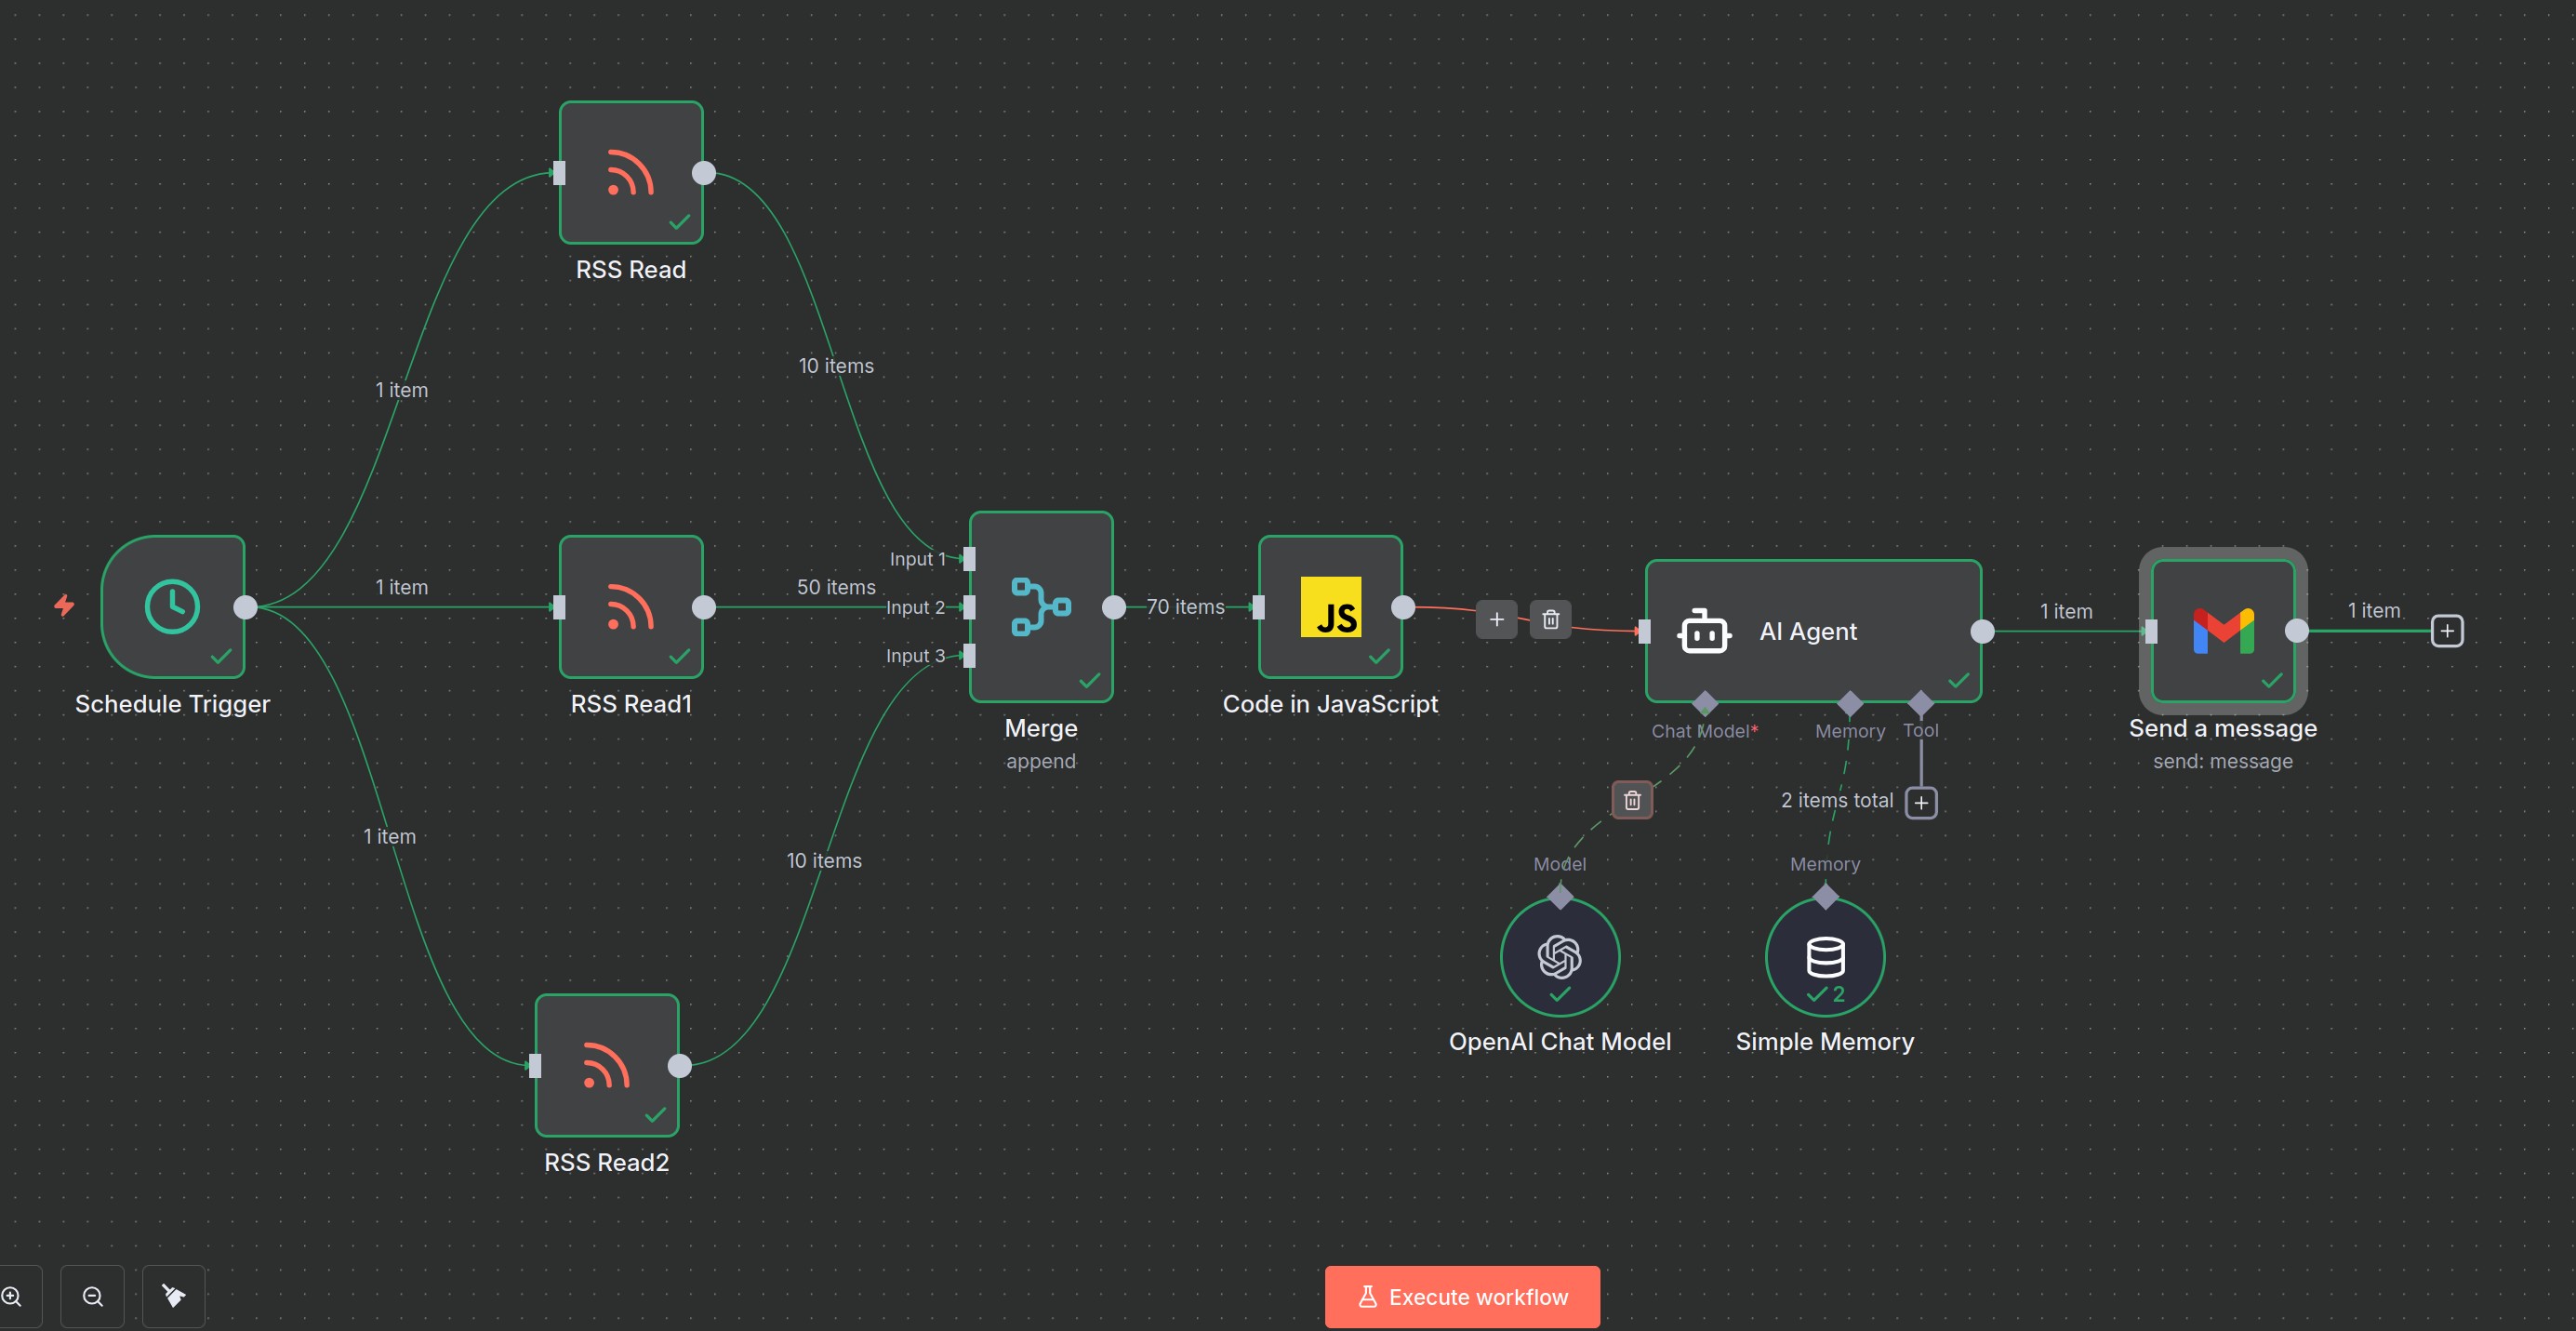
Task: Click the RSS Read1 output connector
Action: [x=704, y=607]
